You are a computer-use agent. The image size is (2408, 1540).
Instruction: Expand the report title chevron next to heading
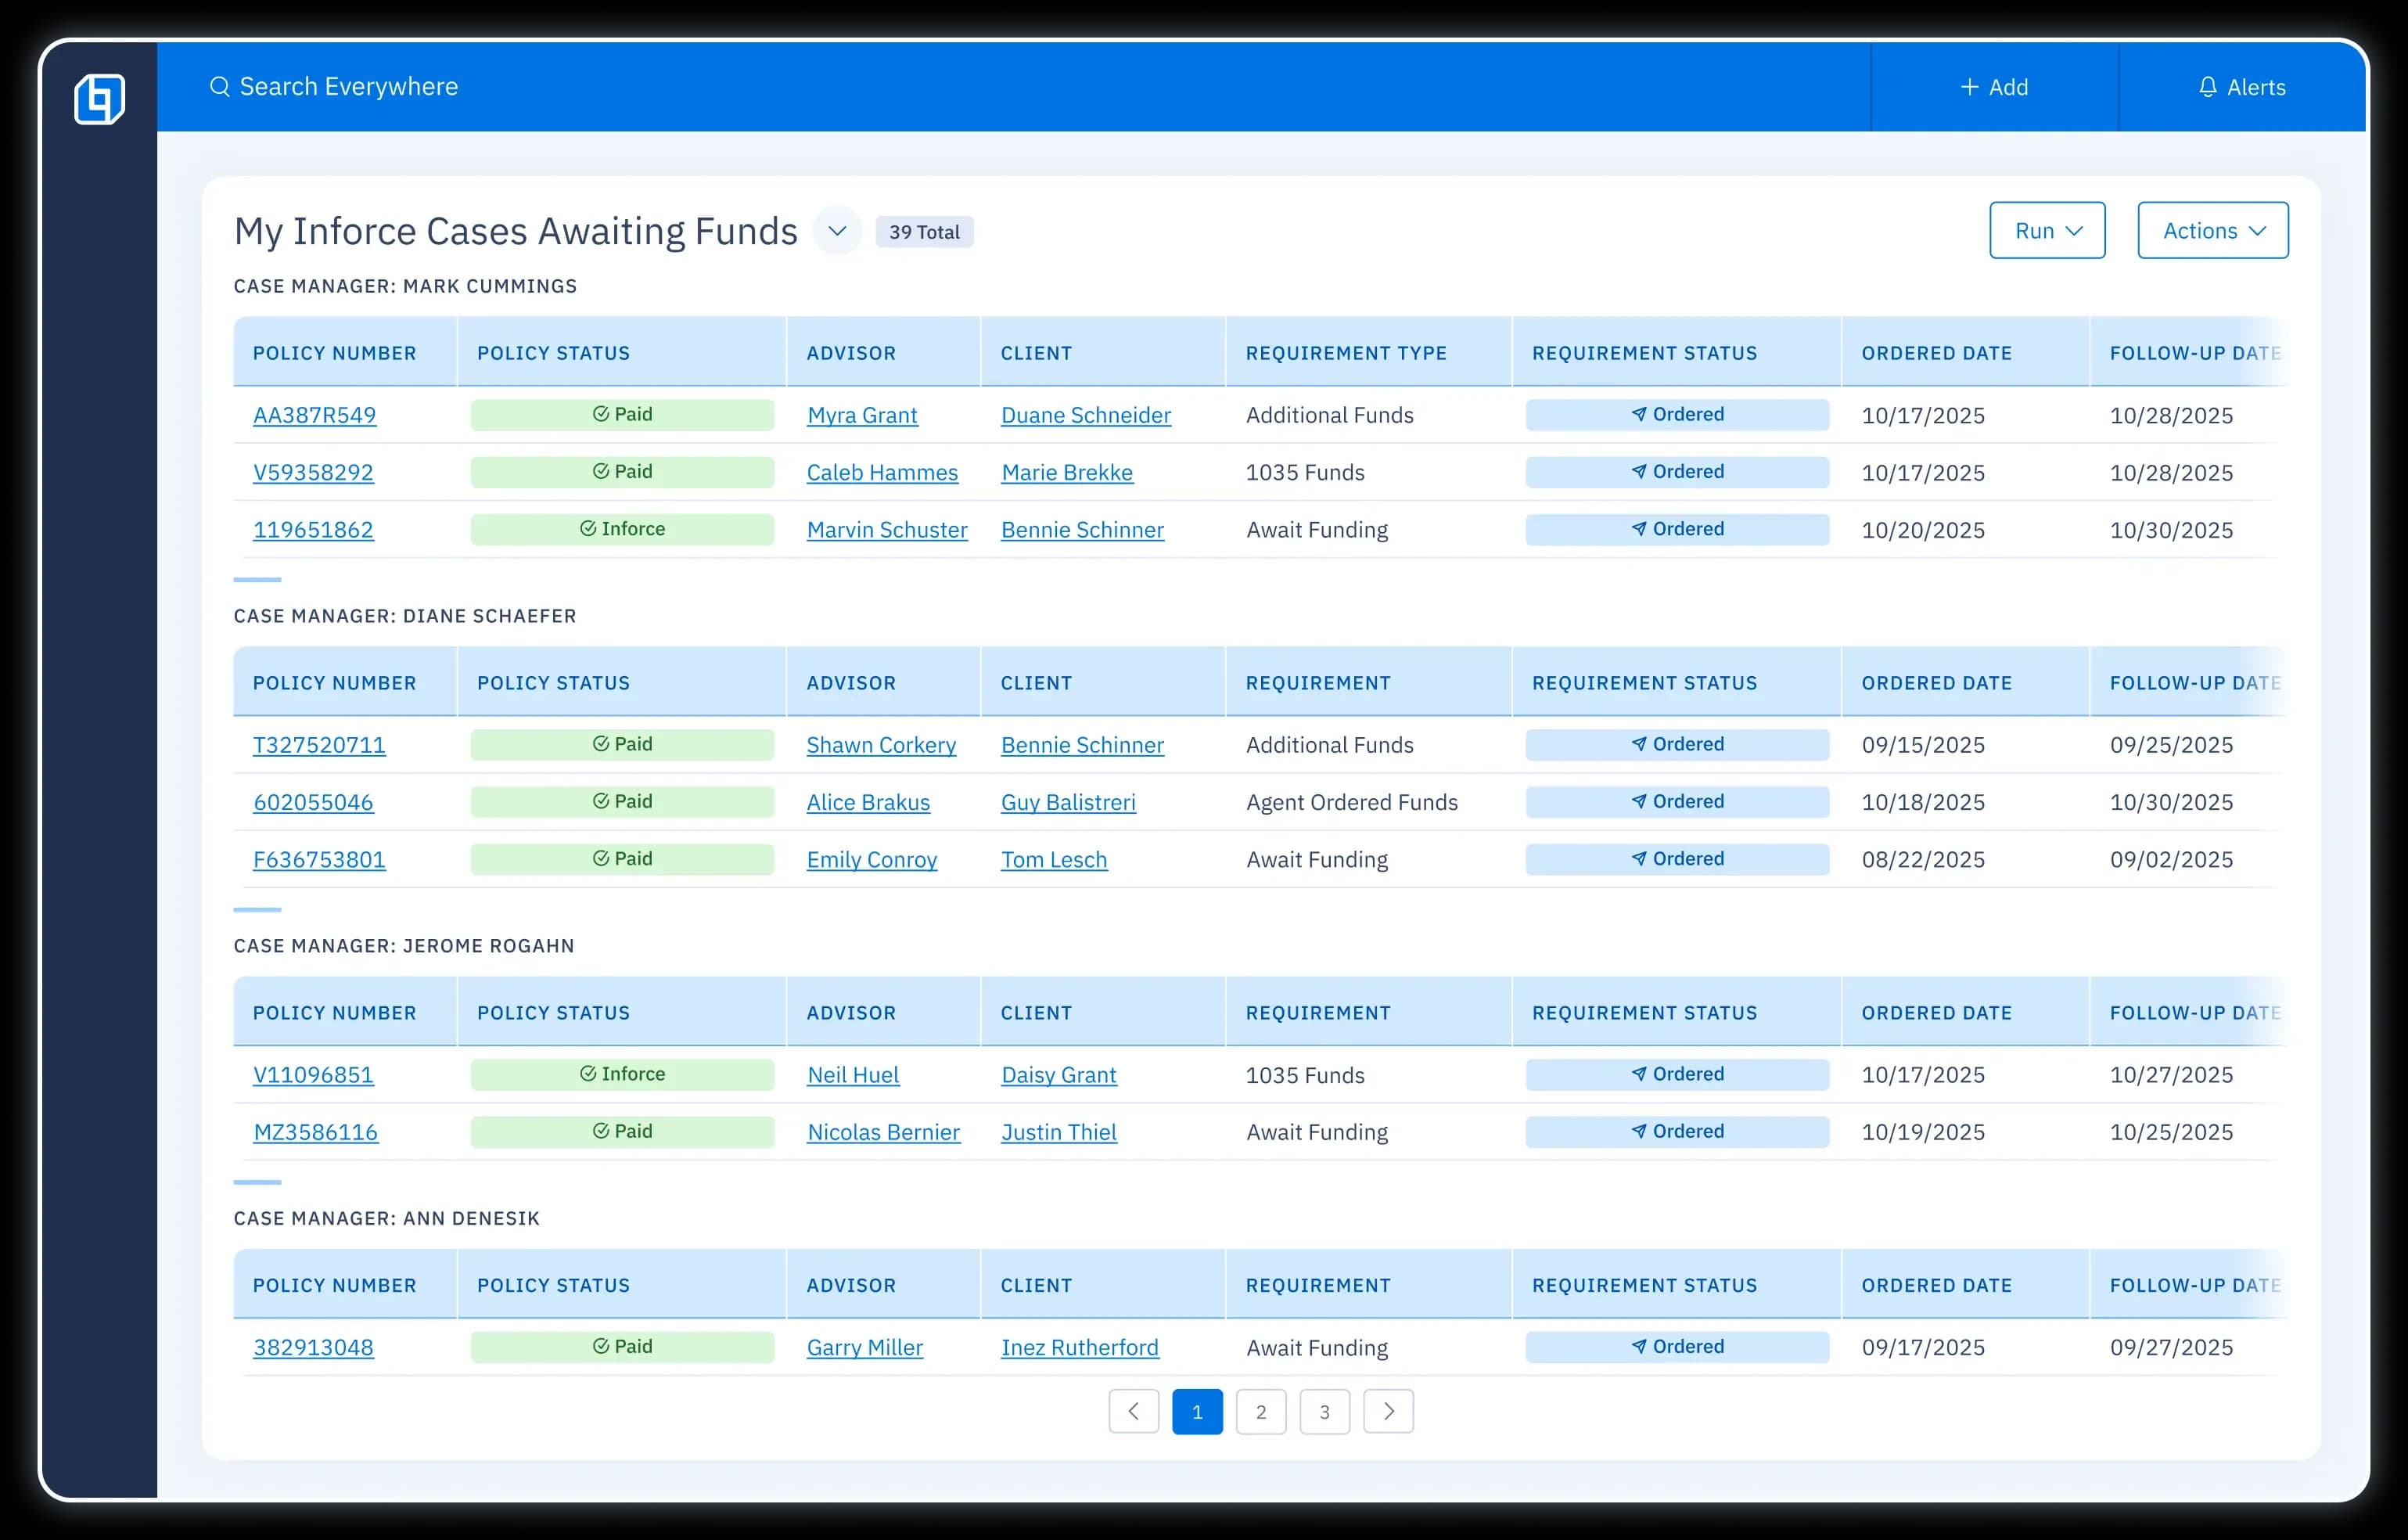(837, 231)
